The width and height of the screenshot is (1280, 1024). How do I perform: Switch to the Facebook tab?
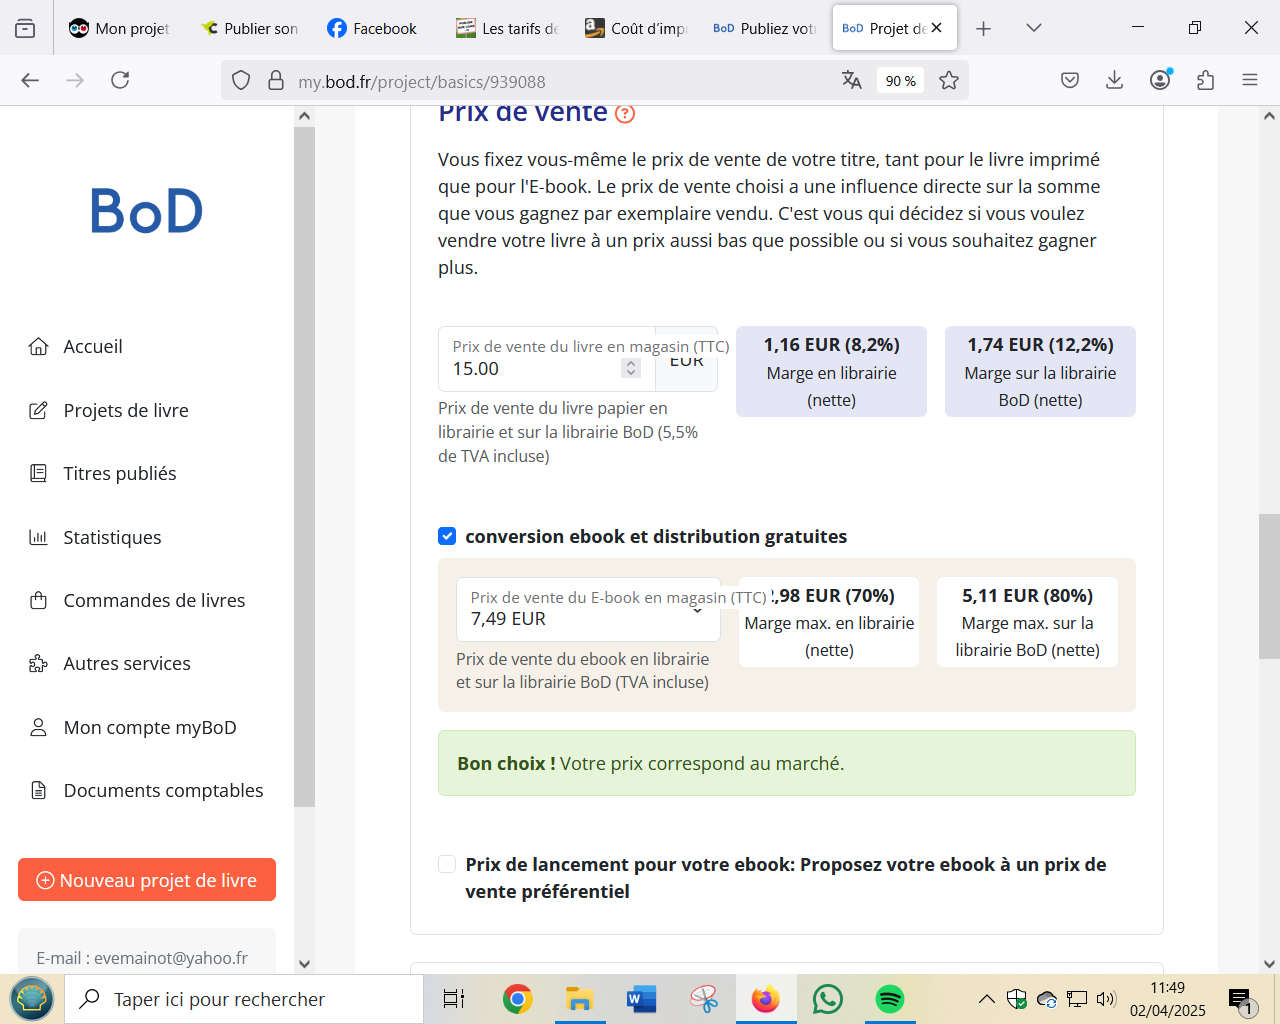[372, 28]
